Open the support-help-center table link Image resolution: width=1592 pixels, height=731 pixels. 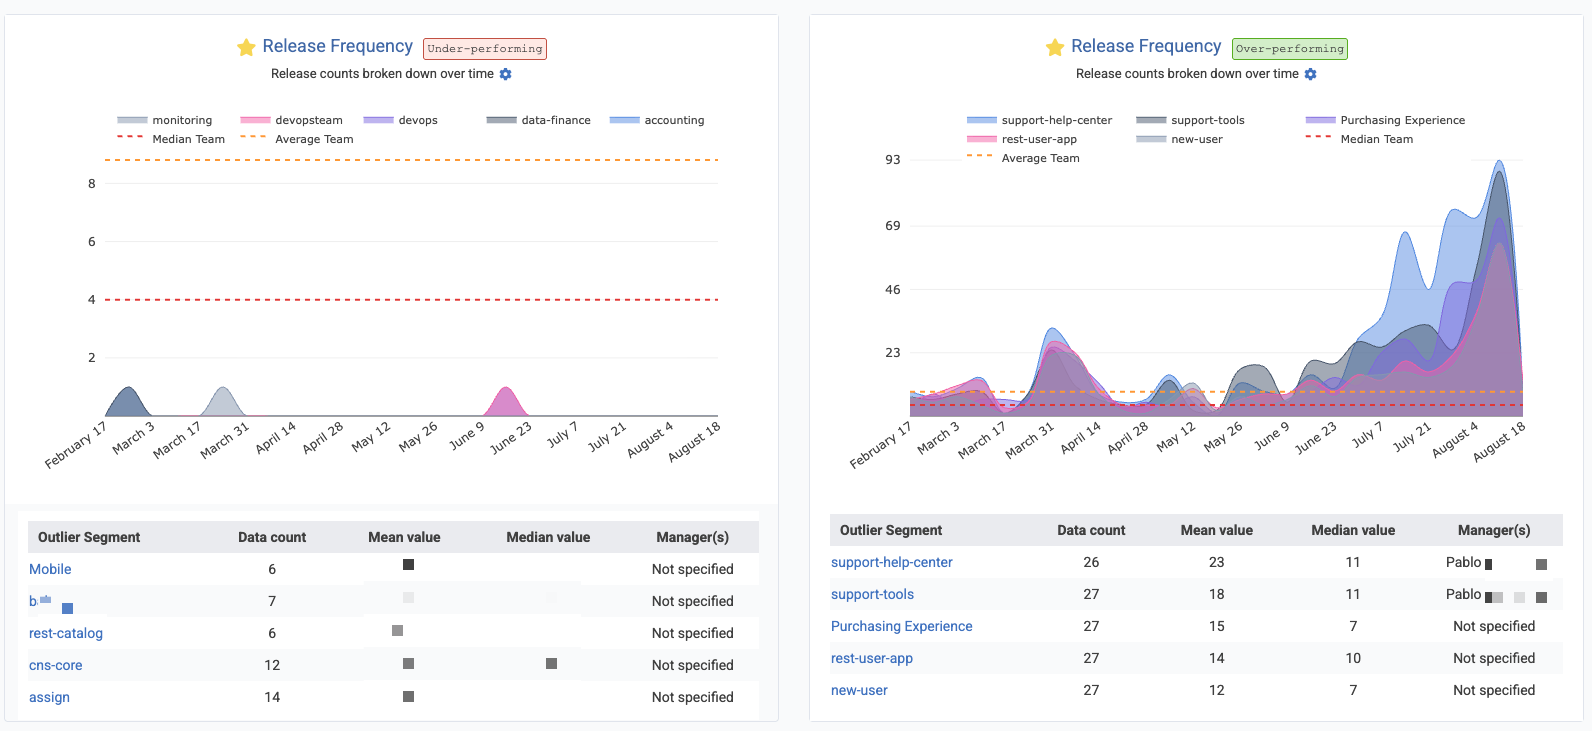891,562
